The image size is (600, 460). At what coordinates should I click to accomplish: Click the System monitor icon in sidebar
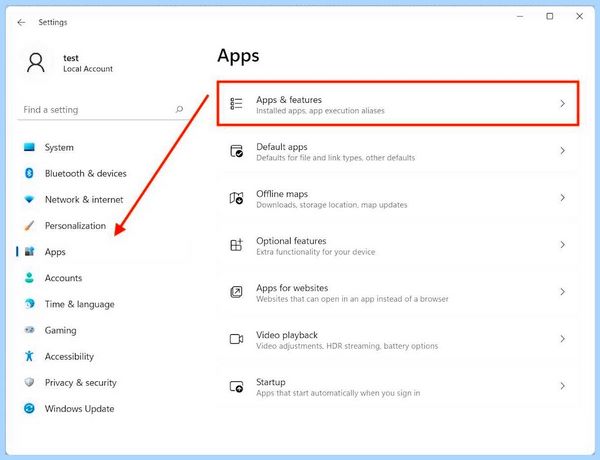coord(29,147)
